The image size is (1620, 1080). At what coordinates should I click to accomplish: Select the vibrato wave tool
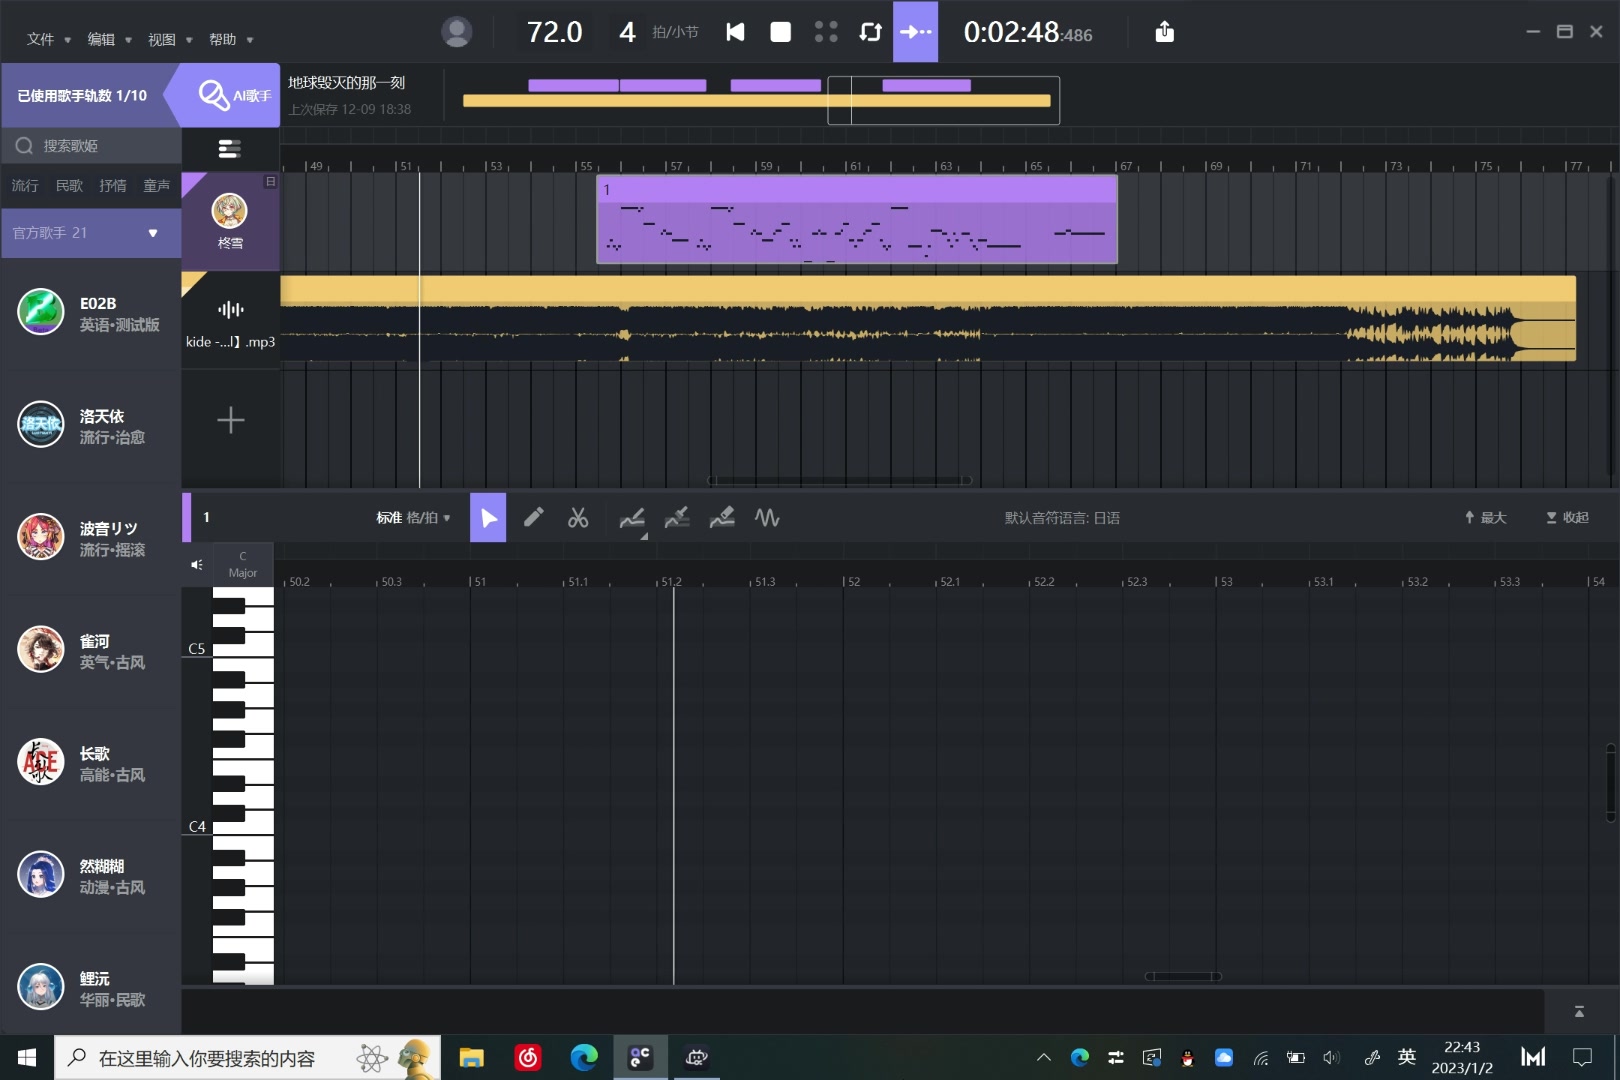[767, 517]
